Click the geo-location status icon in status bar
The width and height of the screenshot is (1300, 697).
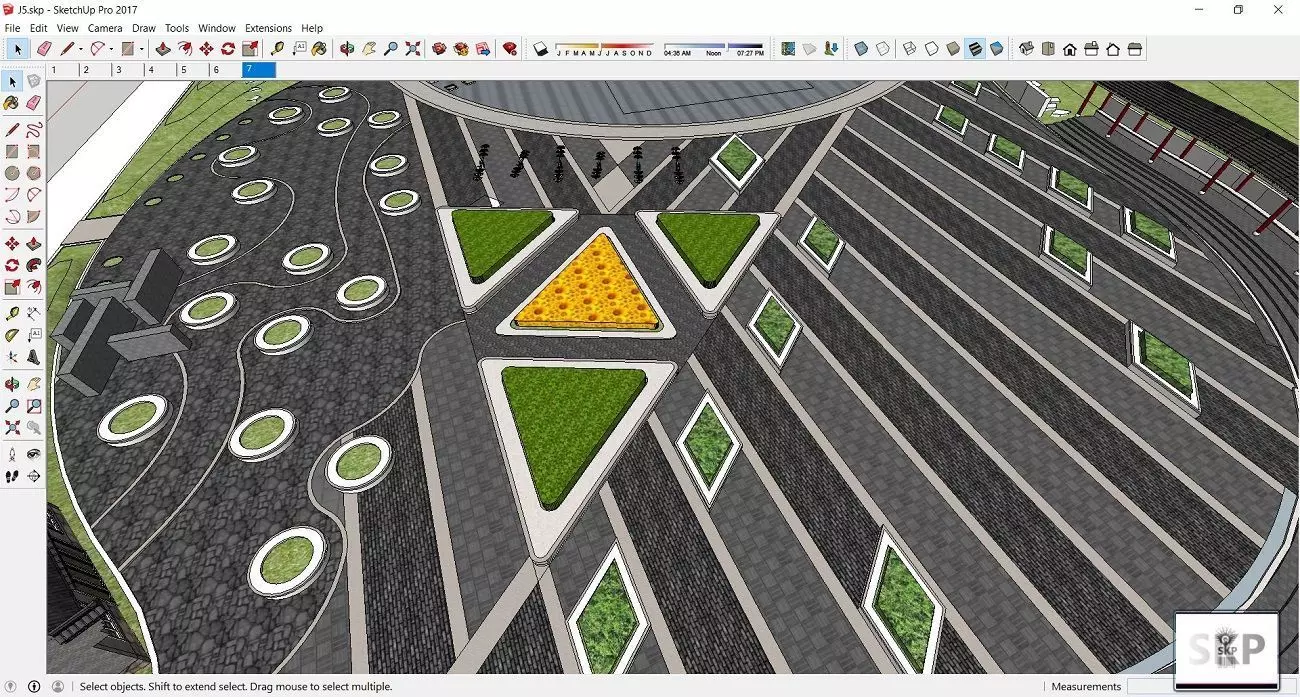[12, 686]
